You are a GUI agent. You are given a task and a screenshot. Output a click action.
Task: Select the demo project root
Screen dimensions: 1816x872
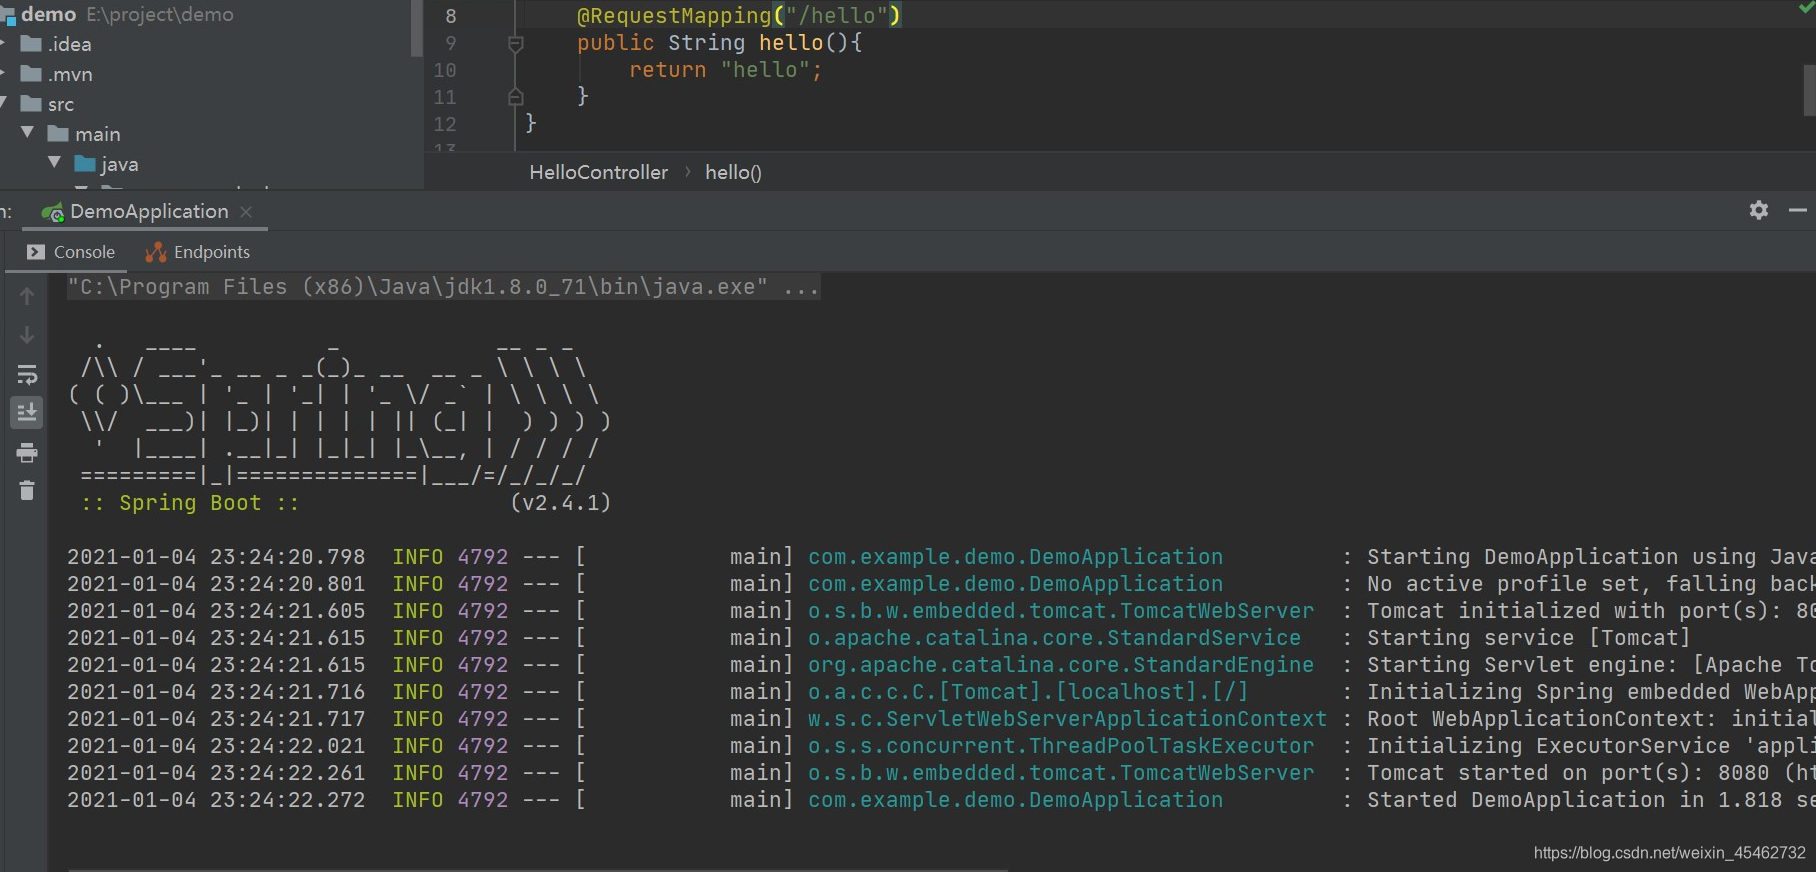click(118, 14)
